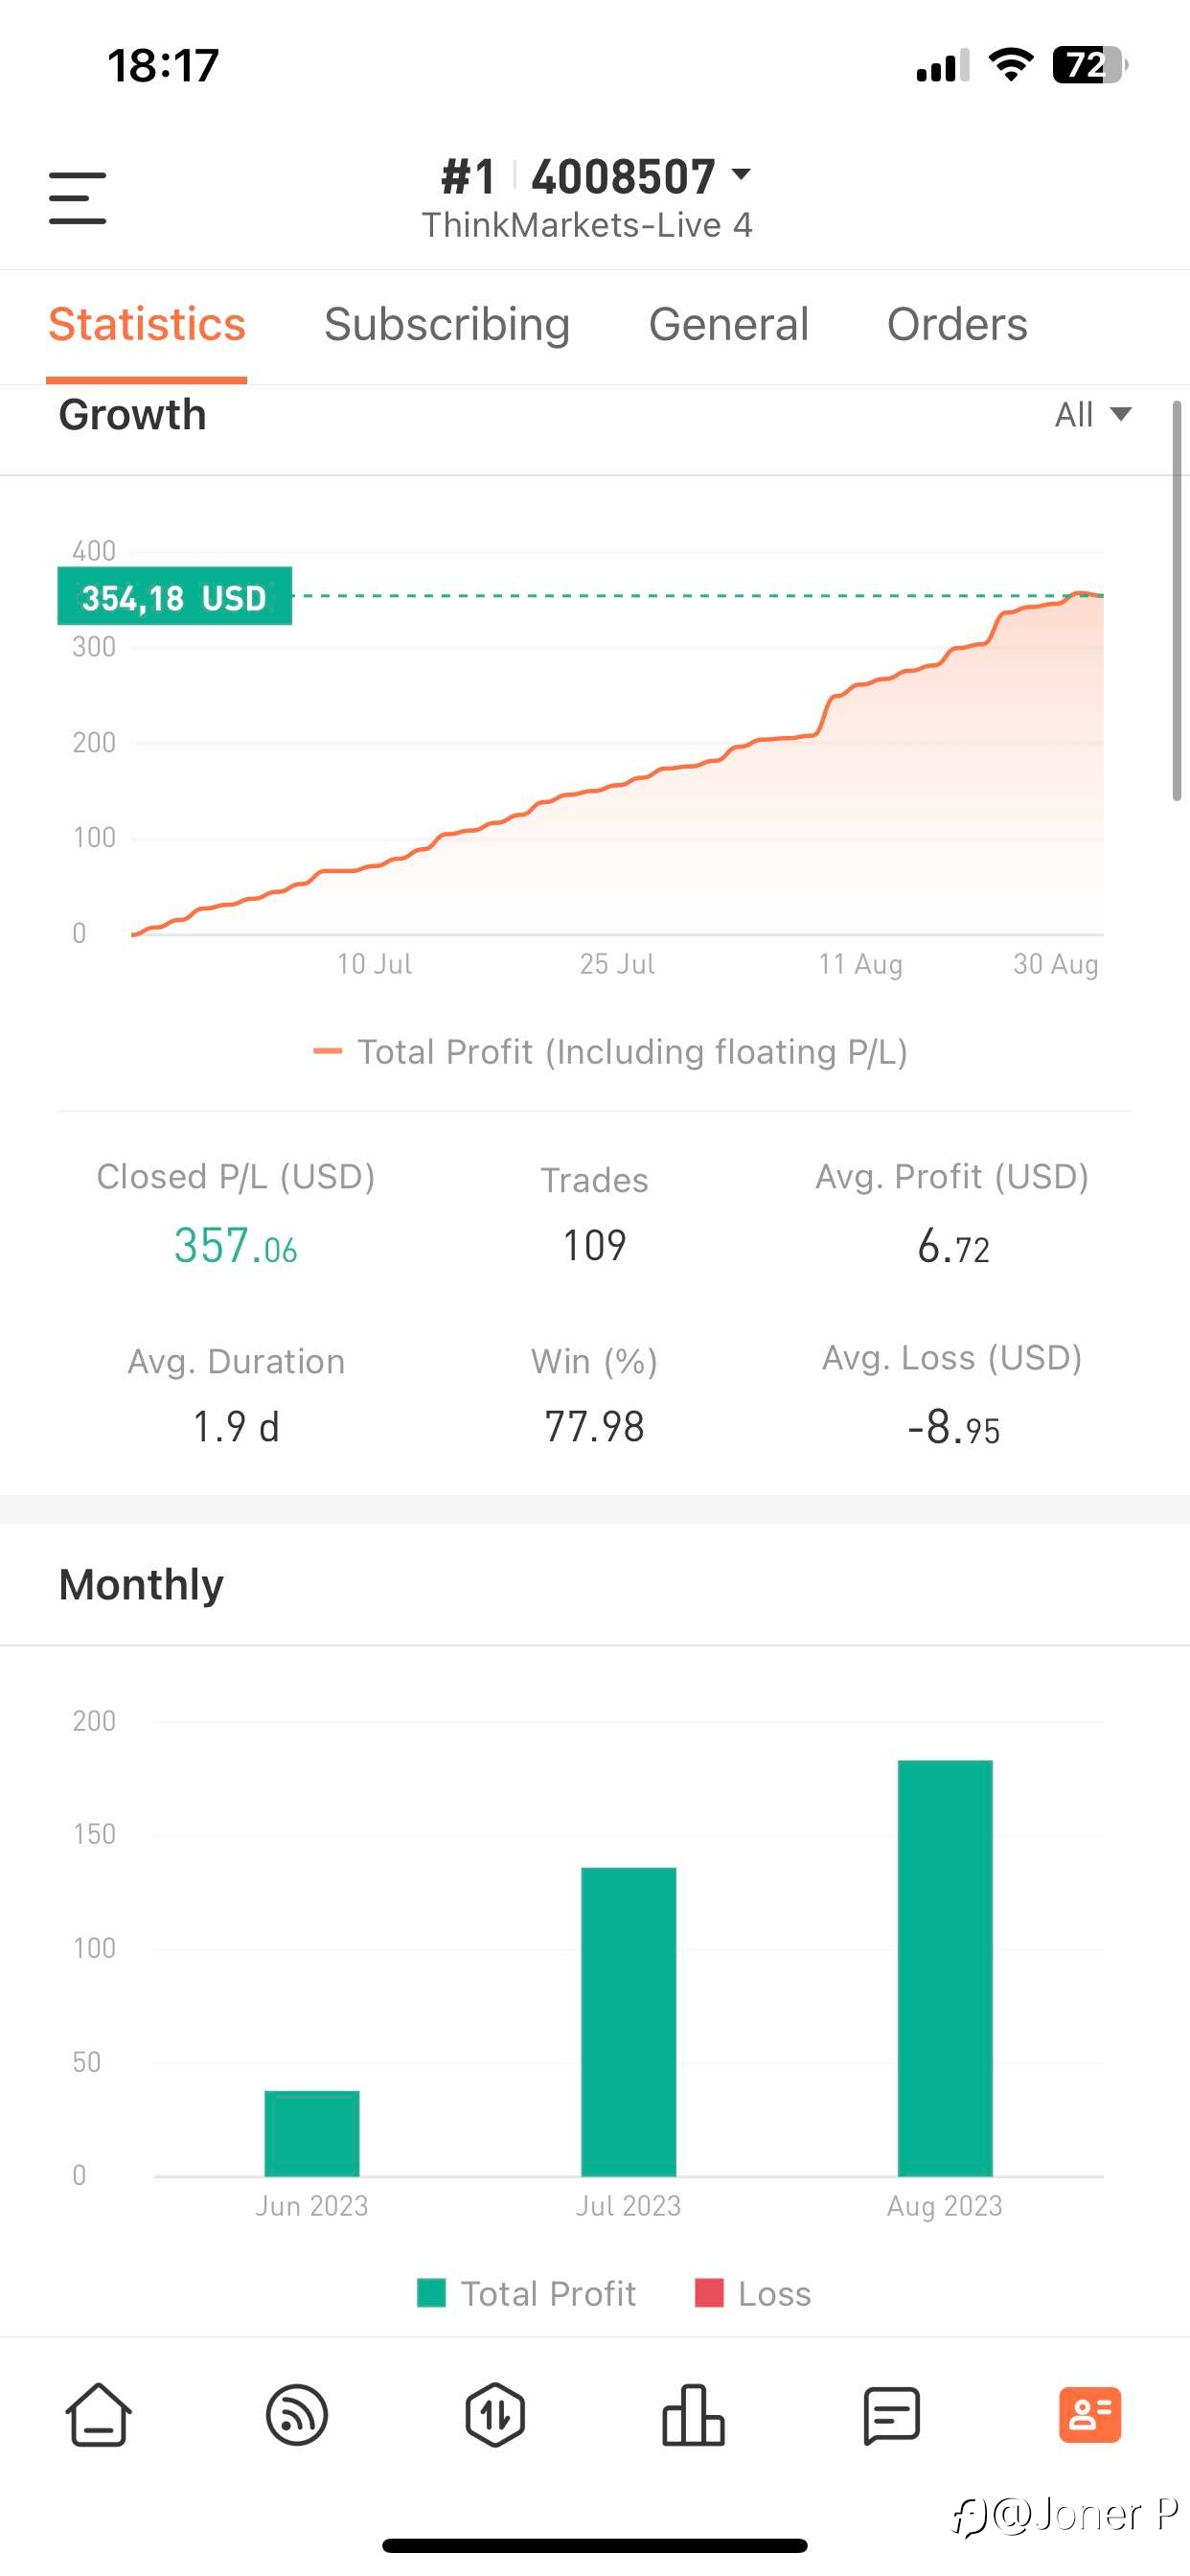
Task: Toggle Loss legend in Monthly chart
Action: pyautogui.click(x=753, y=2293)
